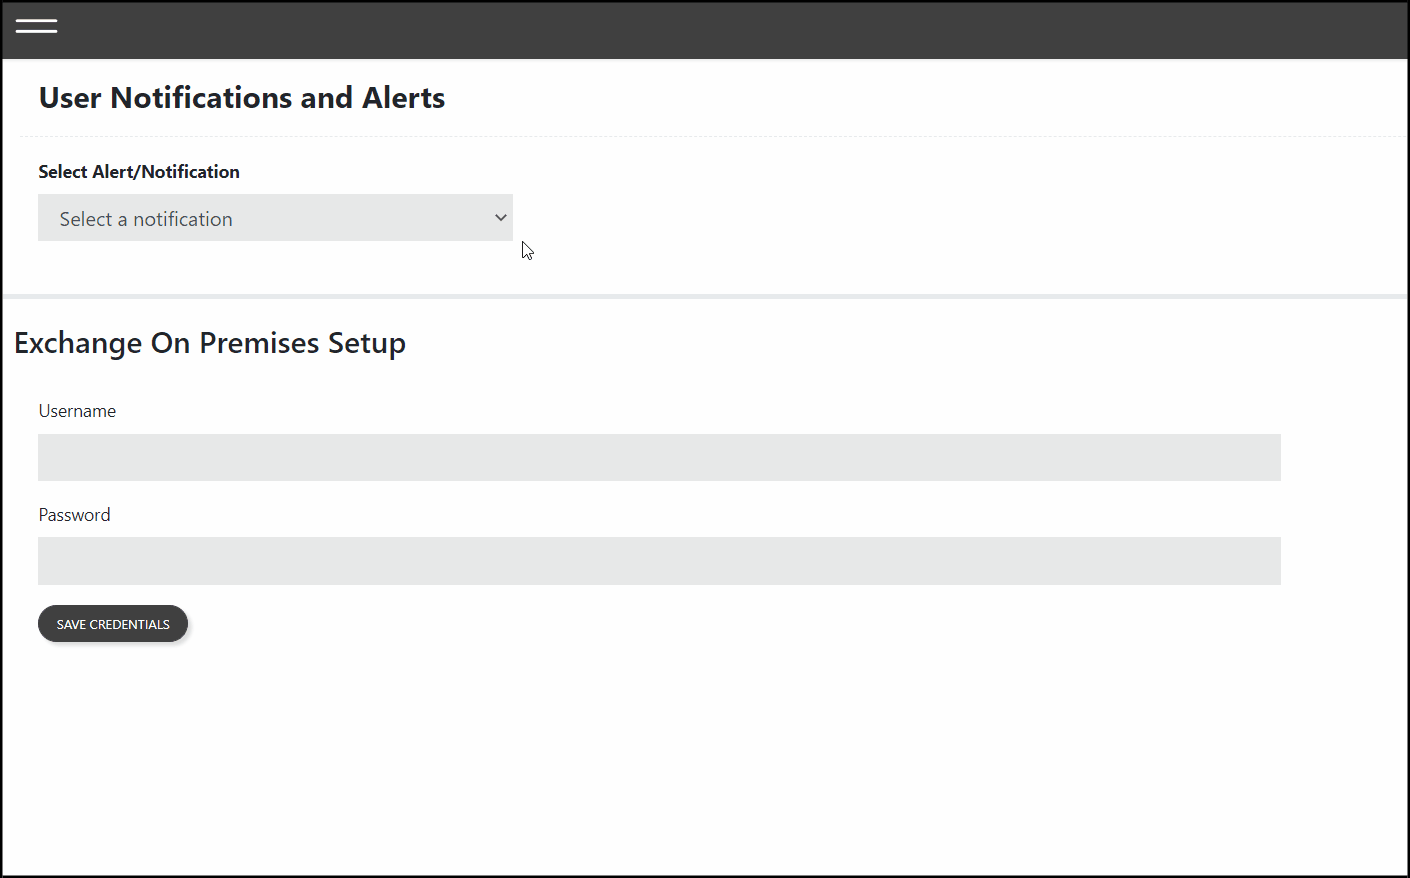Select the Exchange On Premises Setup heading
Screen dimensions: 1410x878
click(210, 343)
